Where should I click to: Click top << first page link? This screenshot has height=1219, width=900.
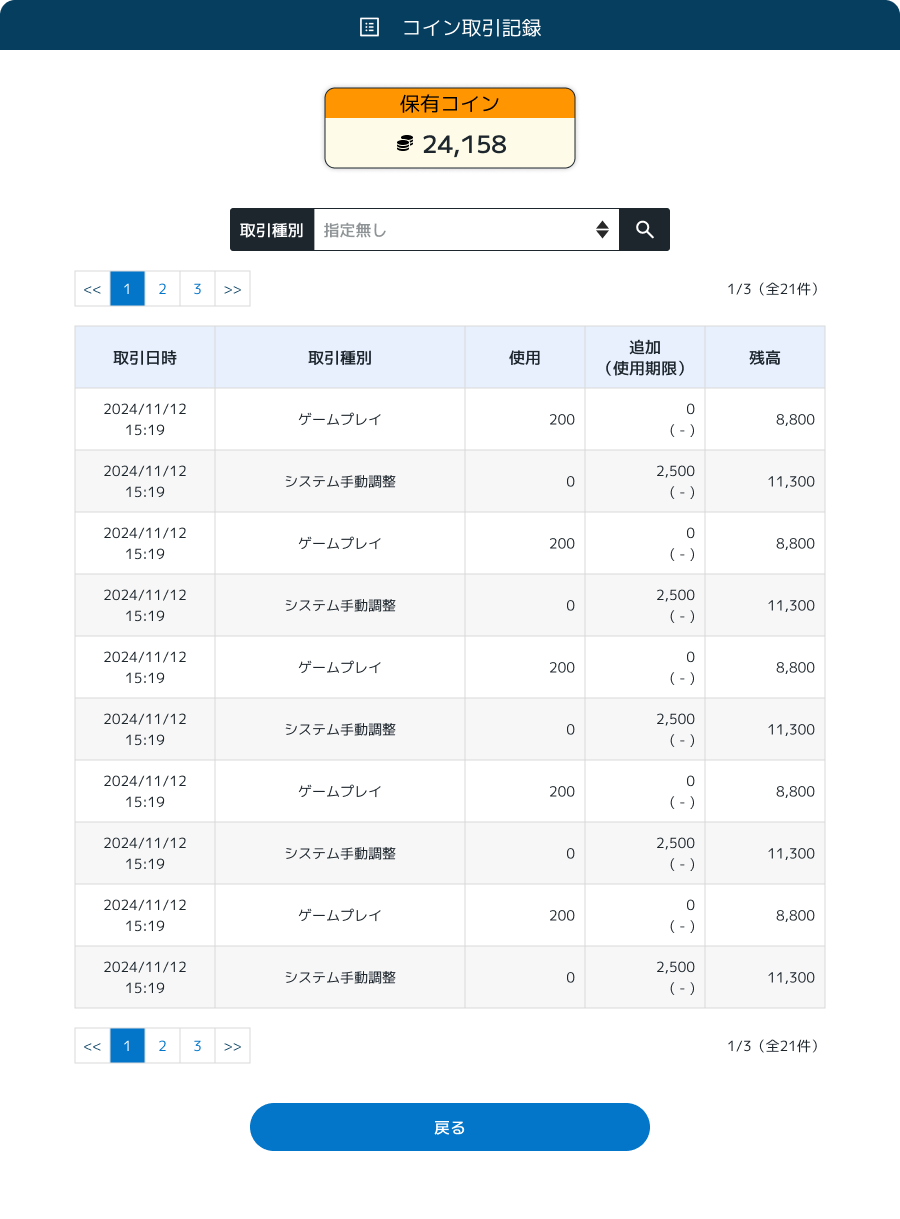pos(92,289)
